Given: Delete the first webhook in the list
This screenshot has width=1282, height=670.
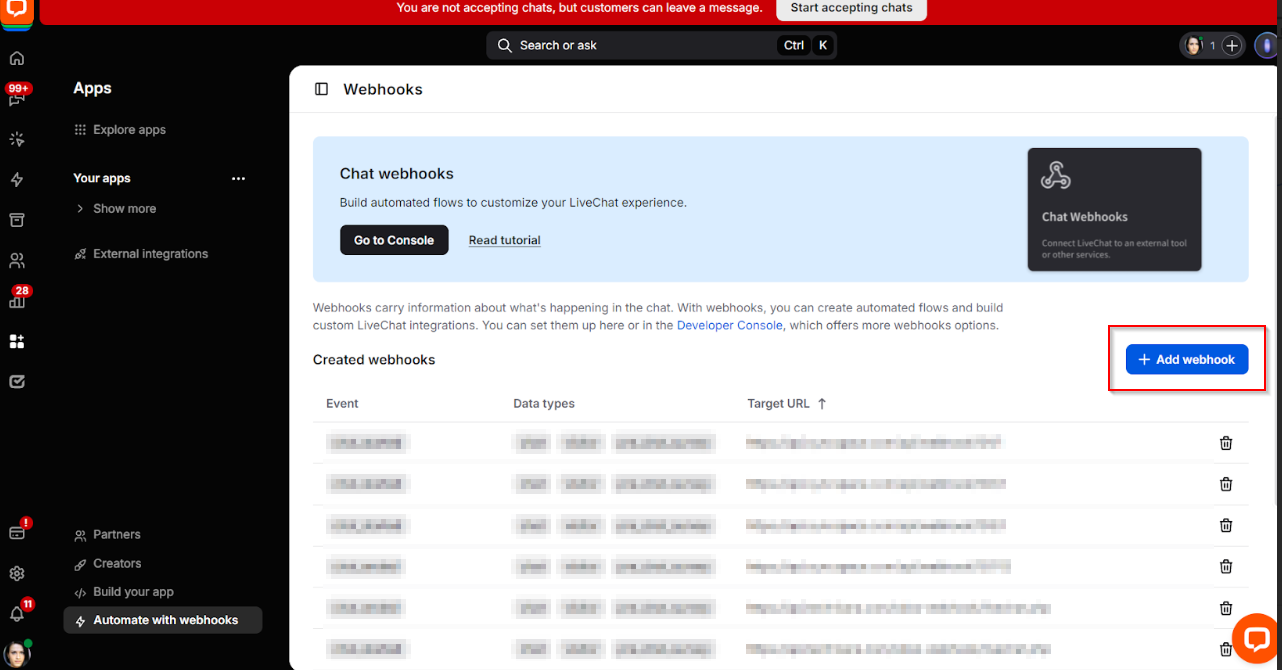Looking at the screenshot, I should click(x=1226, y=443).
